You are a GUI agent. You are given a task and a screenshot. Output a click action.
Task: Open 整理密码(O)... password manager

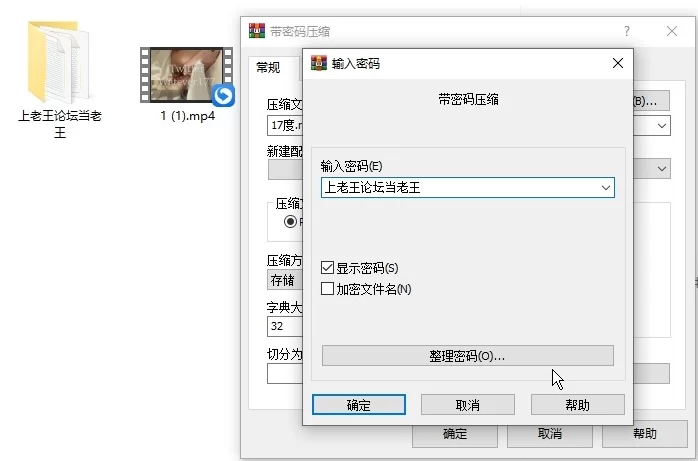click(x=467, y=356)
